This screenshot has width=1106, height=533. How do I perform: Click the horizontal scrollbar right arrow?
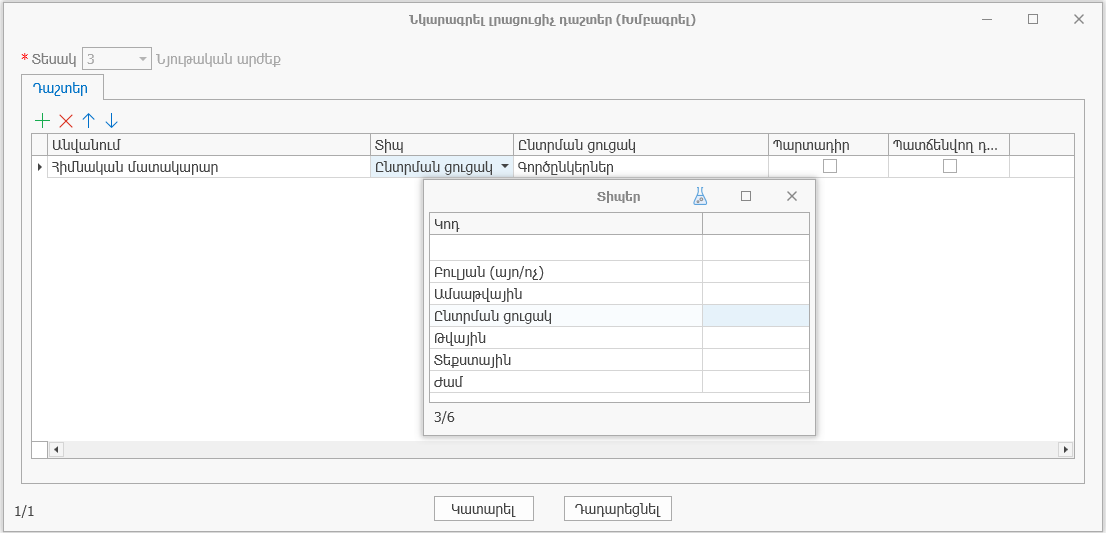[1066, 449]
